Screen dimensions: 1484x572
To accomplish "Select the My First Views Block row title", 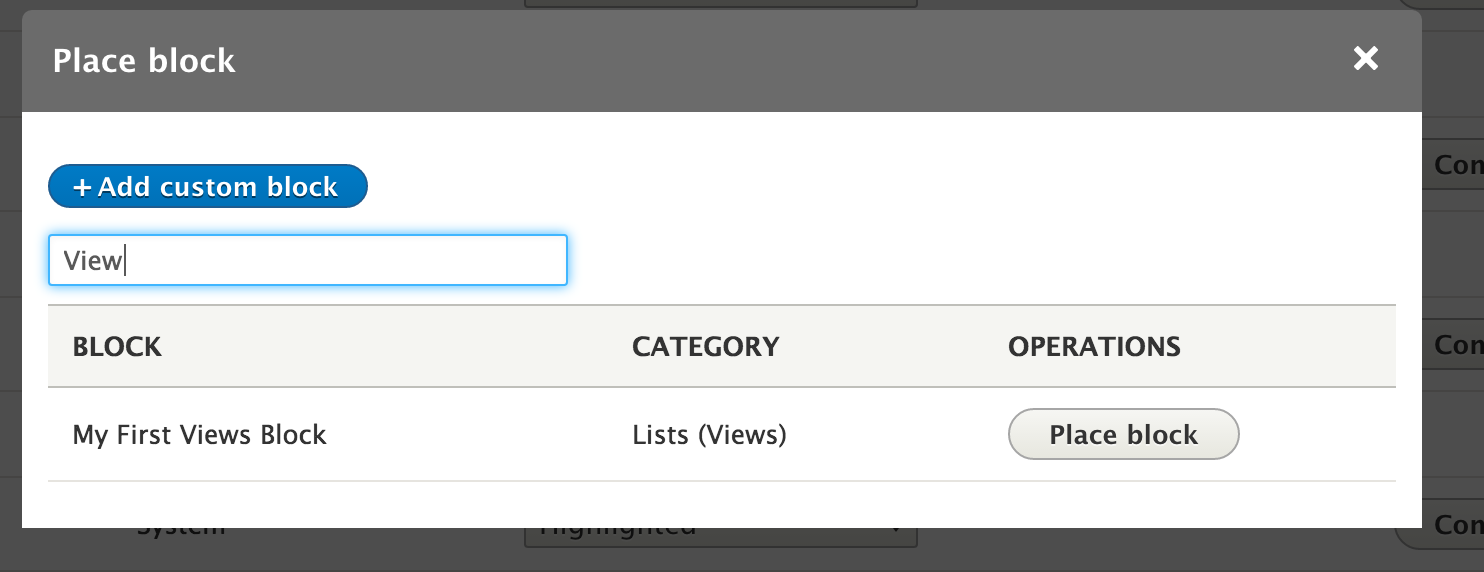I will [x=199, y=435].
